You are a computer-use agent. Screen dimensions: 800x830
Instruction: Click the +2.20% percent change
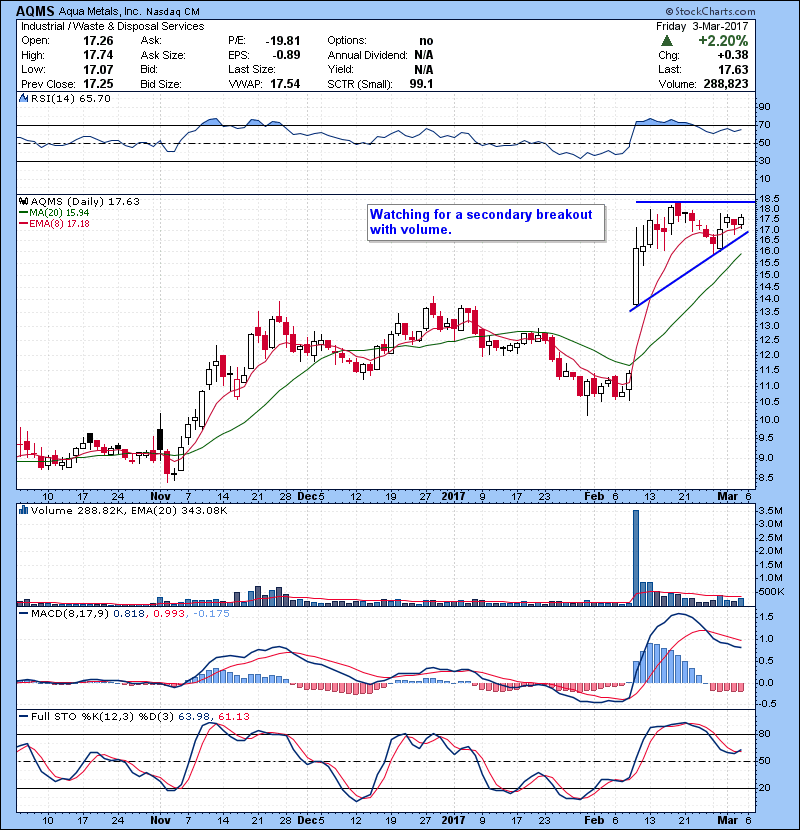723,41
